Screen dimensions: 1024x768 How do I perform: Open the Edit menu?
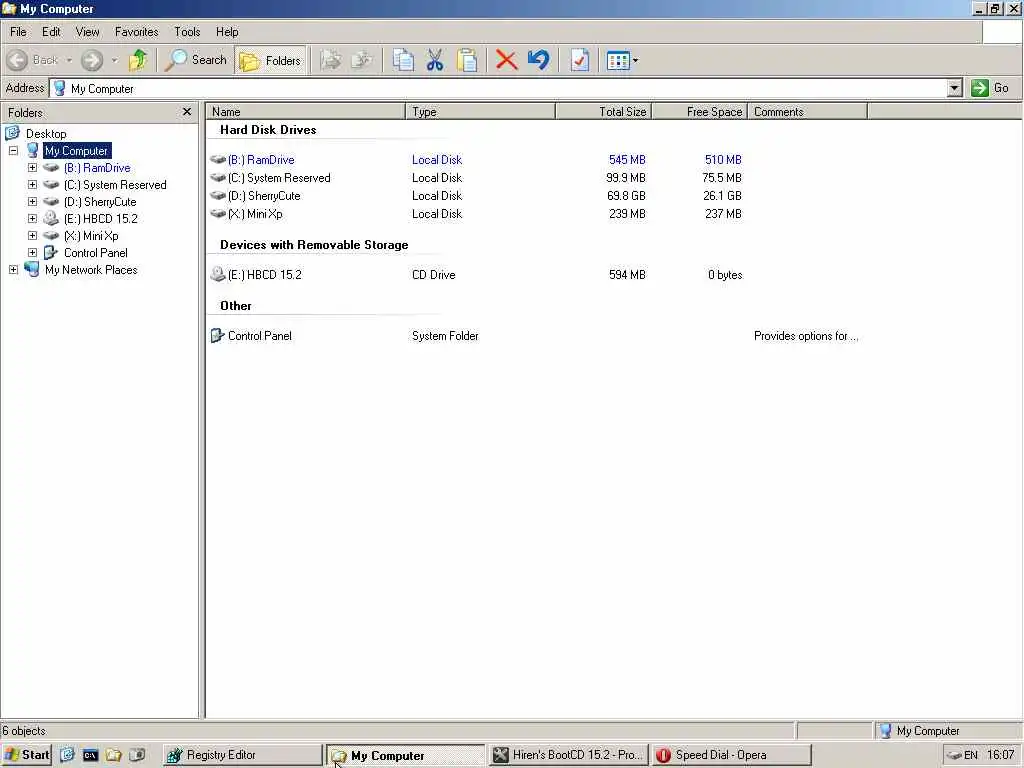click(x=51, y=32)
